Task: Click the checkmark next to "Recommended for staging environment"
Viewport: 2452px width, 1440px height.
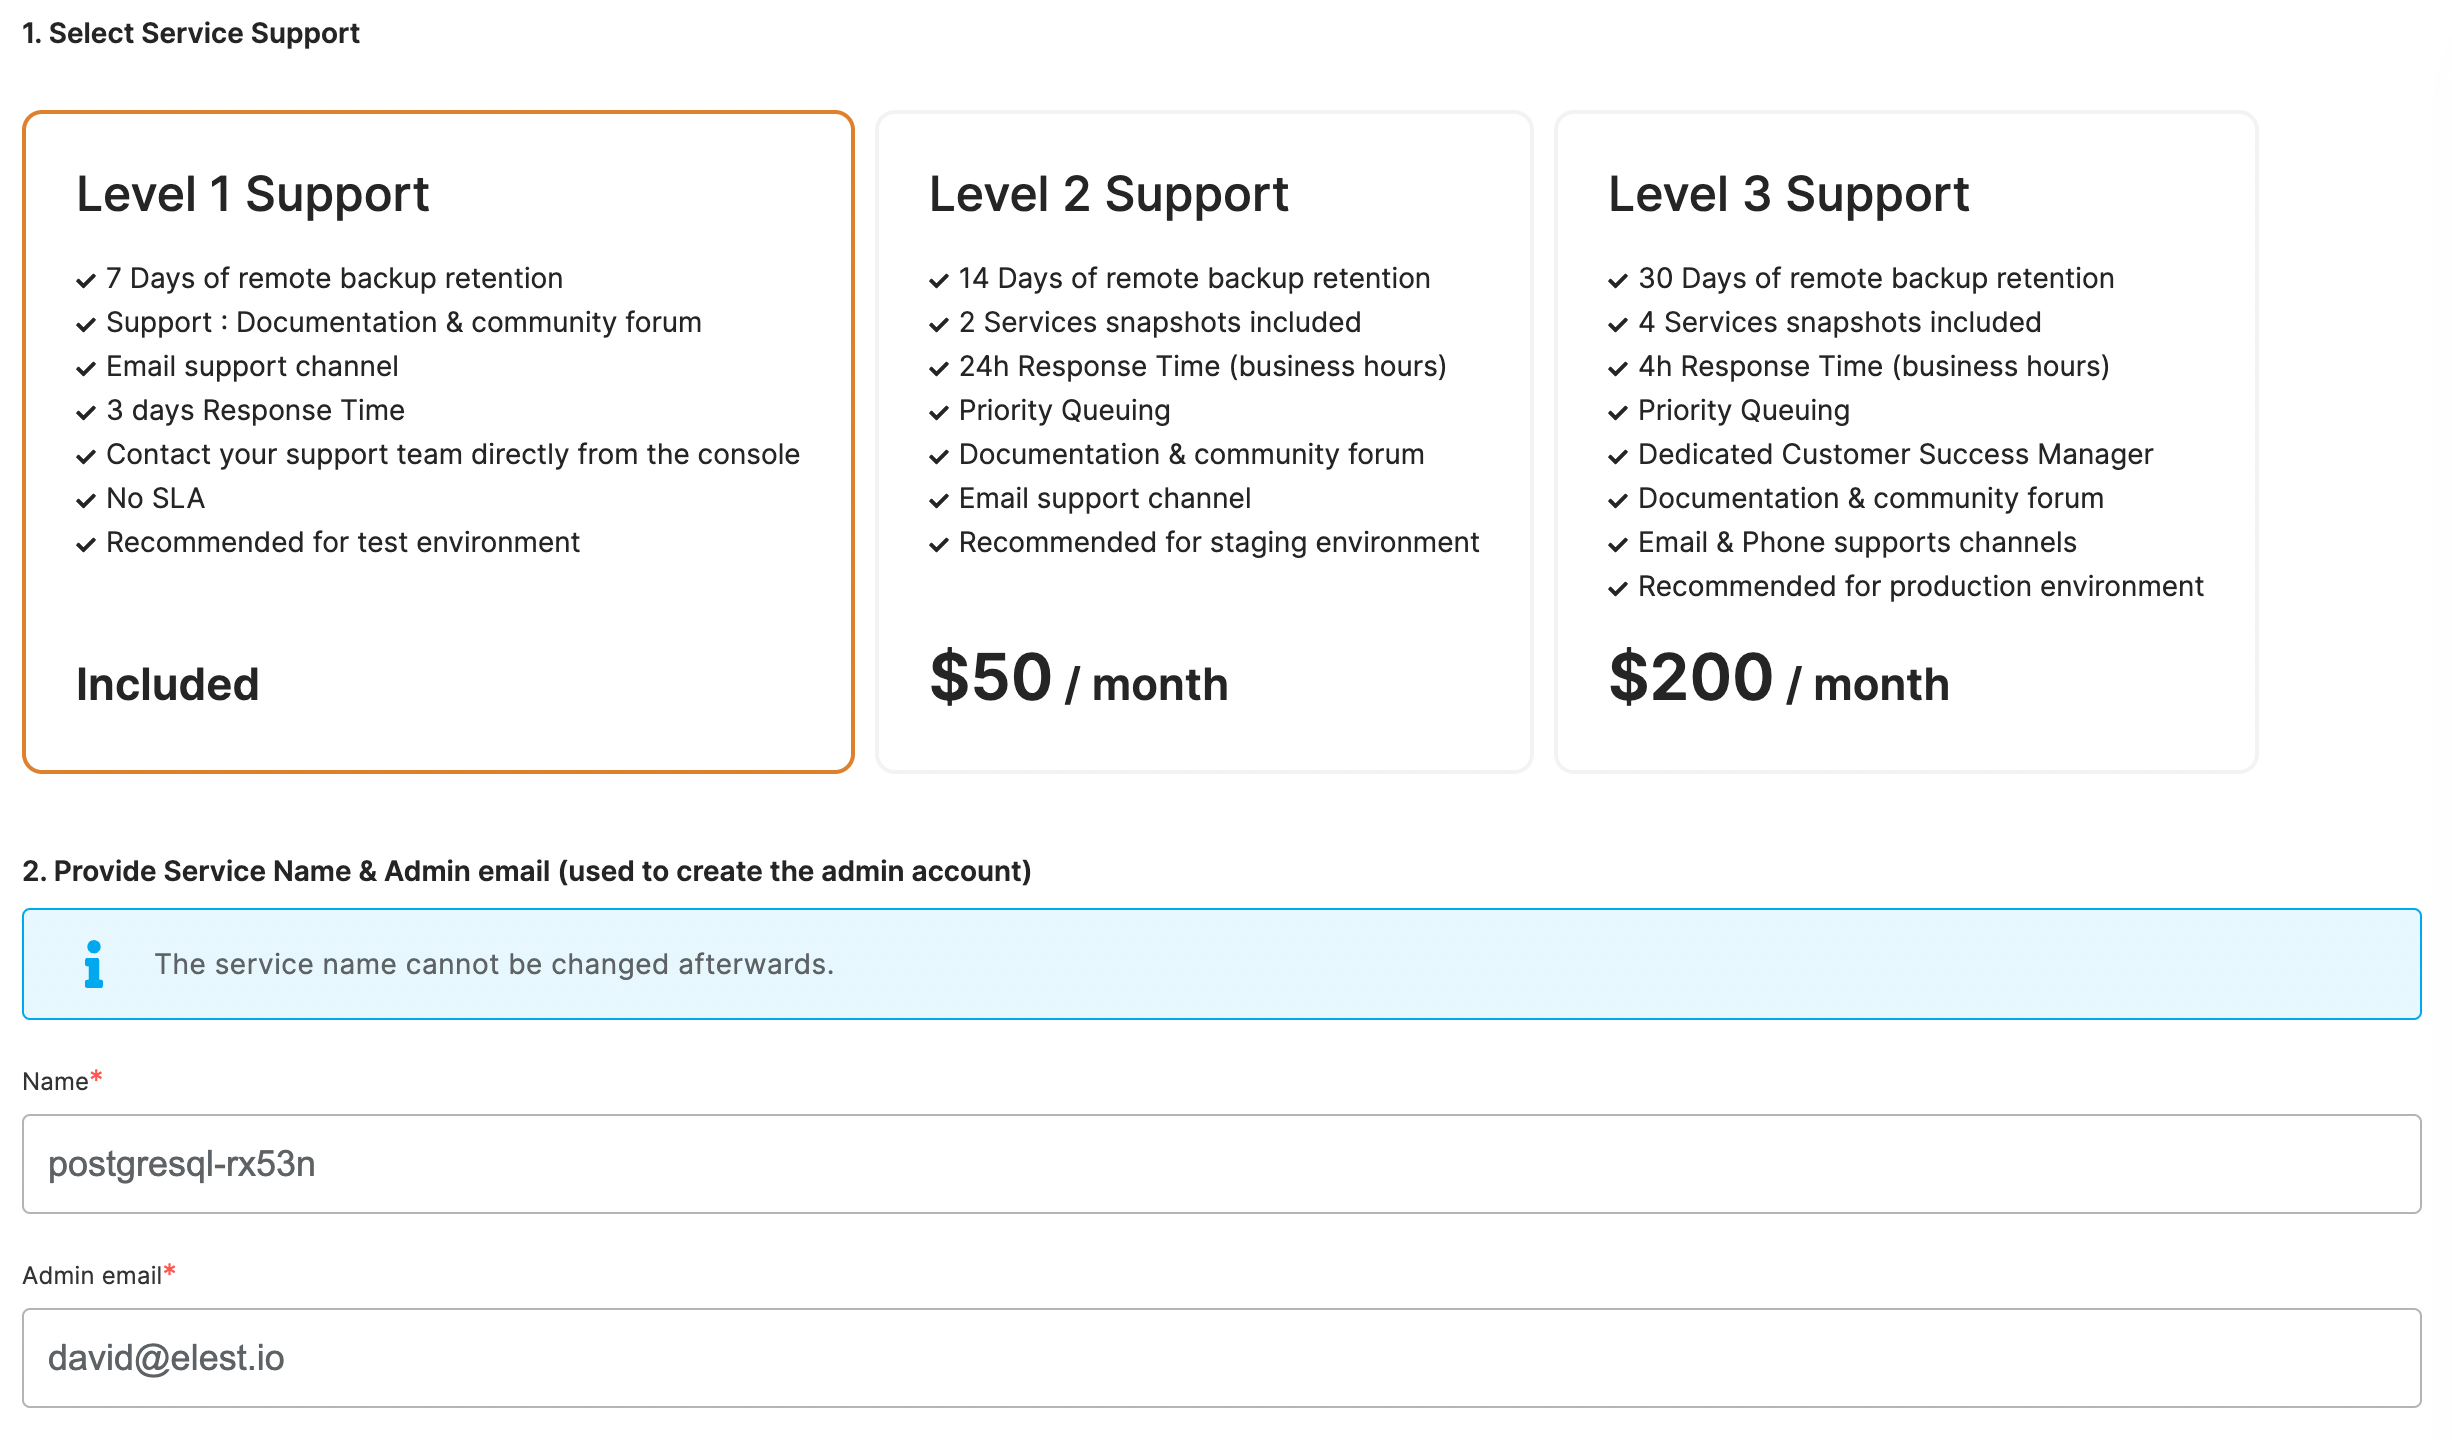Action: coord(938,544)
